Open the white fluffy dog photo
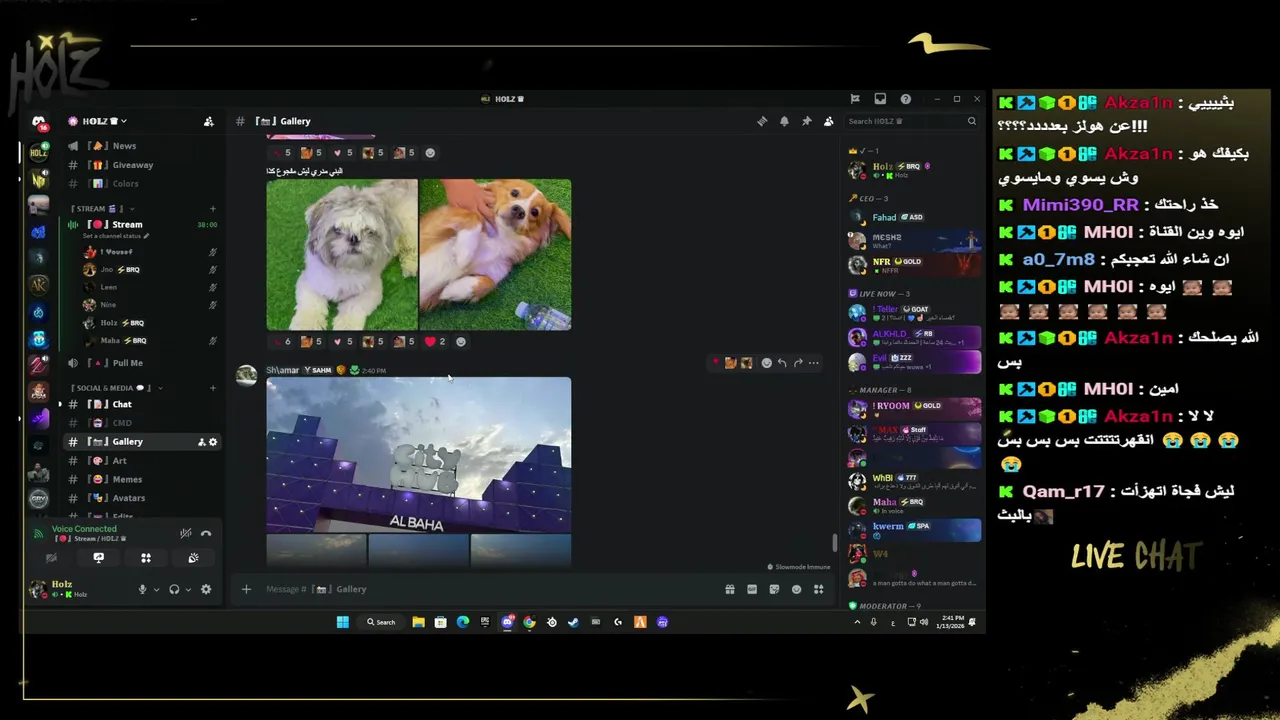Image resolution: width=1280 pixels, height=720 pixels. 342,254
